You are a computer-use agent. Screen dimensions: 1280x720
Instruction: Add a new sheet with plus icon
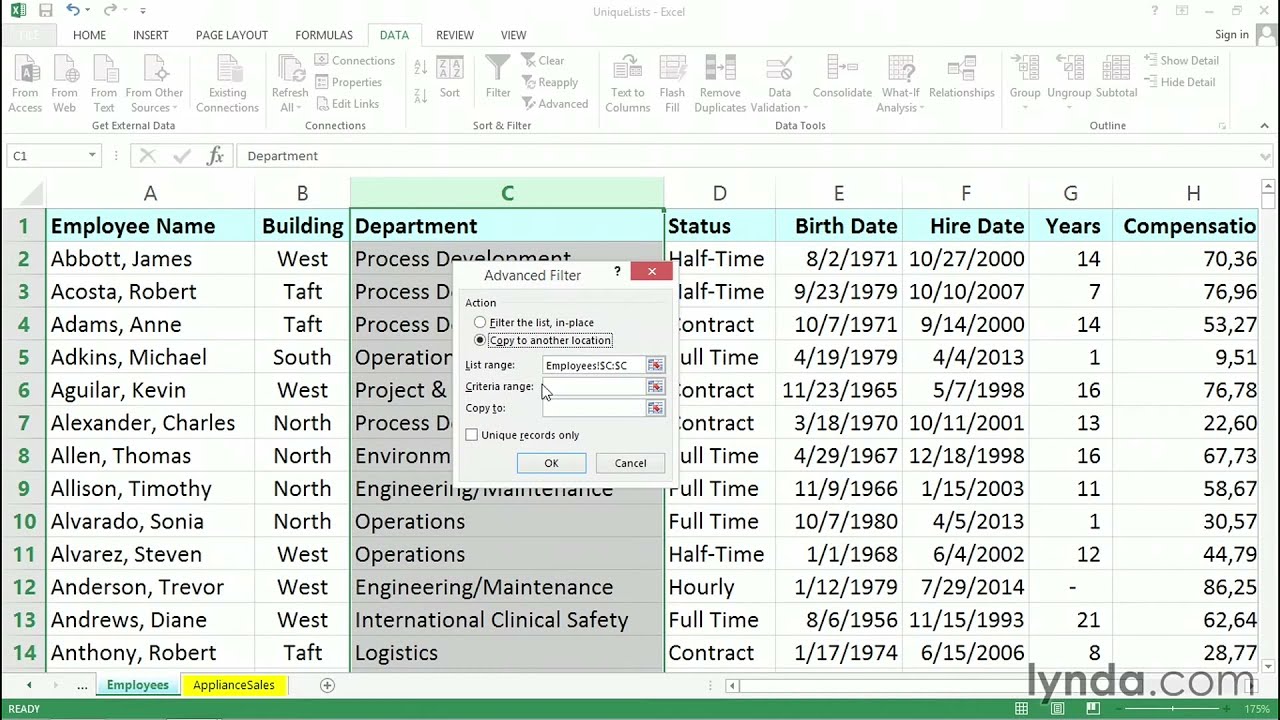[x=327, y=685]
